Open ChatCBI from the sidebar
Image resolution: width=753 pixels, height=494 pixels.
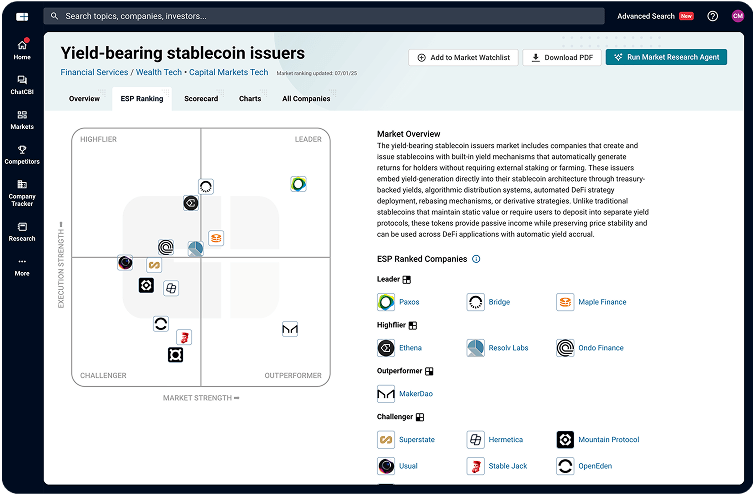[x=22, y=84]
